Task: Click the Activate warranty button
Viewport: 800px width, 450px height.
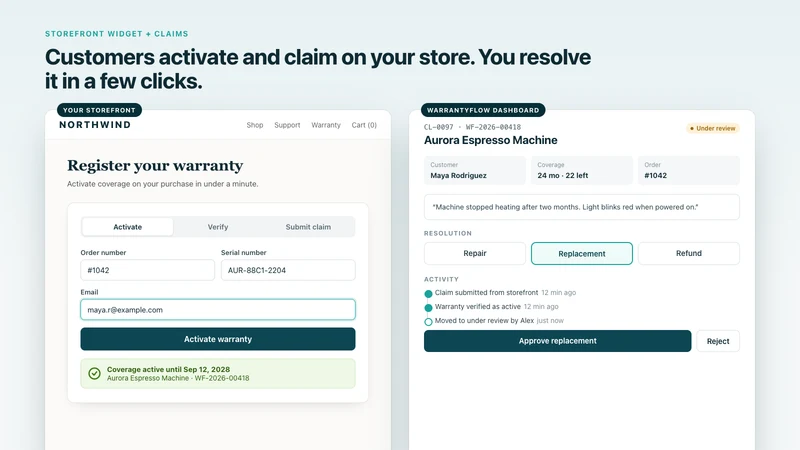Action: (218, 339)
